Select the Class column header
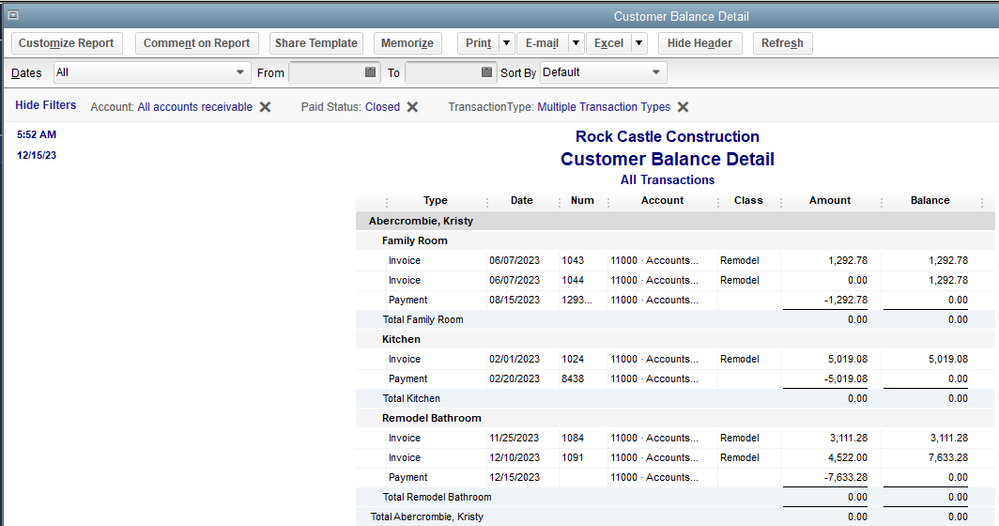Image resolution: width=999 pixels, height=526 pixels. [x=749, y=200]
